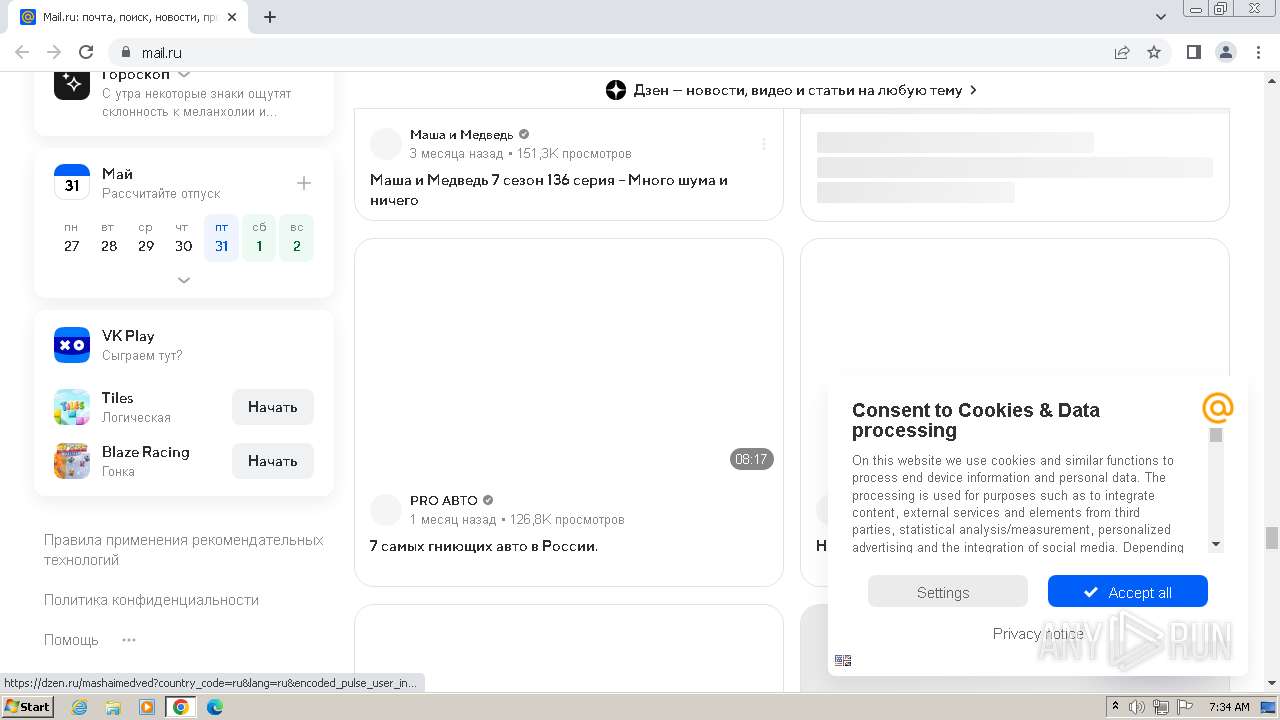1280x720 pixels.
Task: Open 7 самых гниющих авто в России title
Action: click(484, 546)
